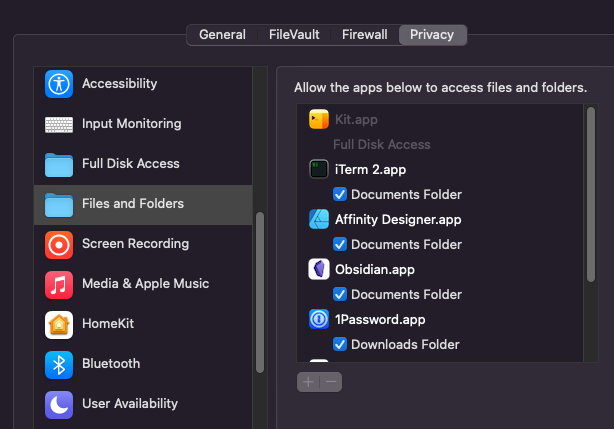The height and width of the screenshot is (429, 614).
Task: Click the Affinity Designer.app name label
Action: click(398, 220)
